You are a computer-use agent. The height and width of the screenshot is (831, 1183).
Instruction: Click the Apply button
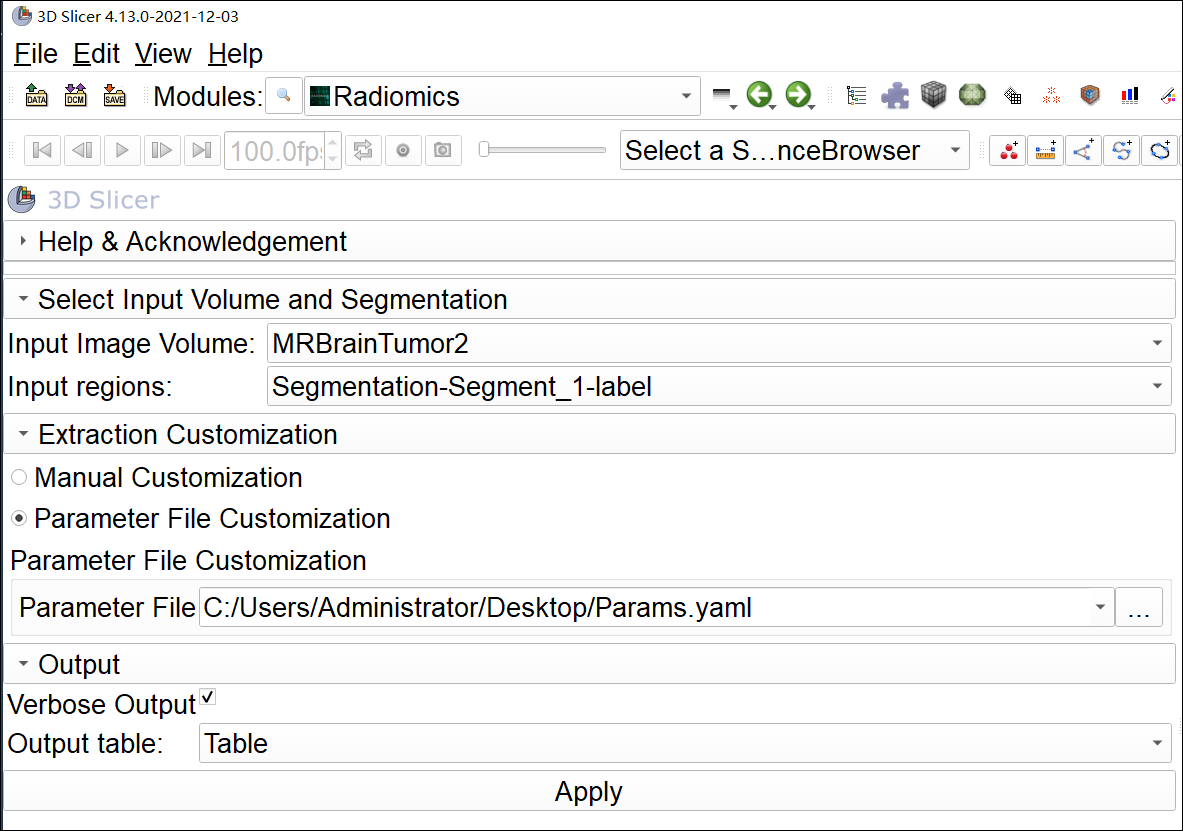coord(589,792)
